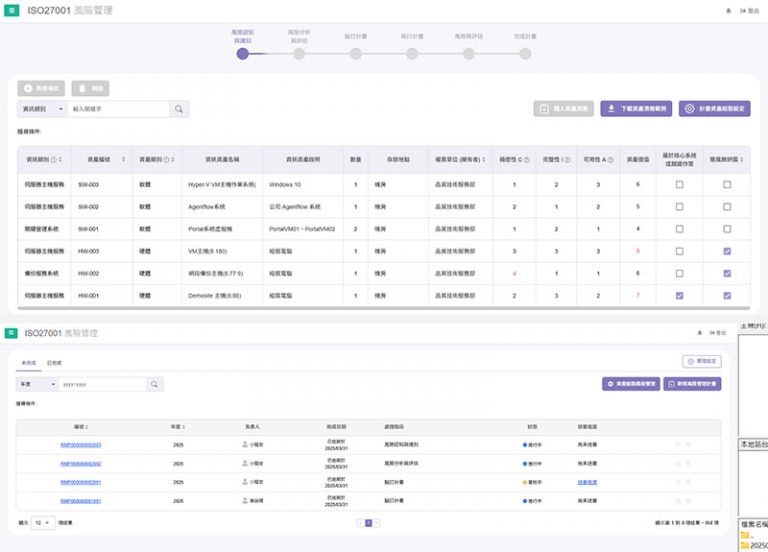Tick core-system checkbox in the SW-002 row
768x552 pixels.
pyautogui.click(x=679, y=207)
